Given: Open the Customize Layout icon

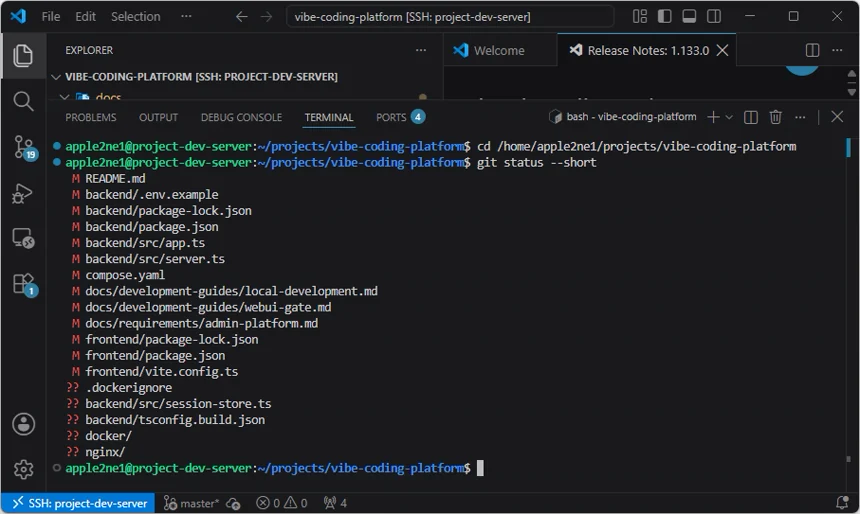Looking at the screenshot, I should click(x=640, y=16).
